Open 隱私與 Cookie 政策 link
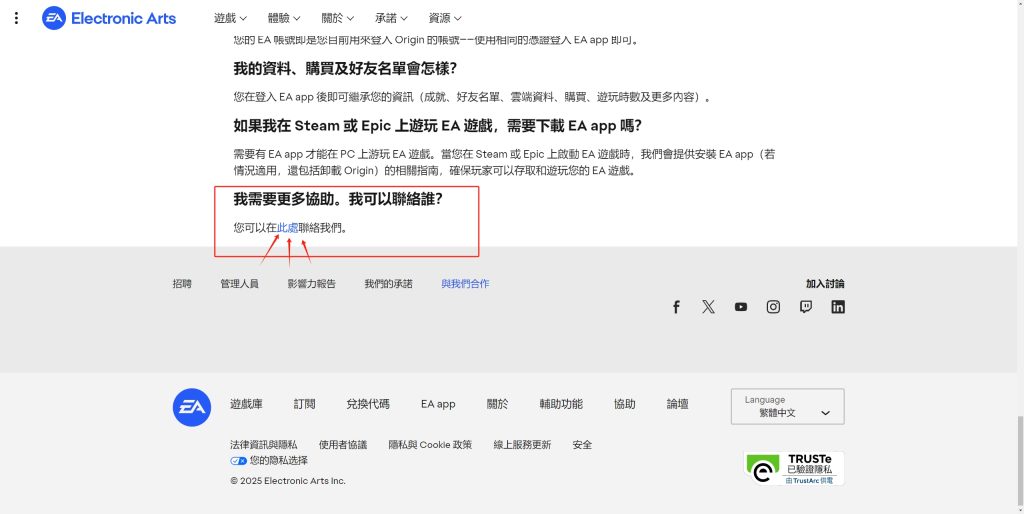Viewport: 1024px width, 514px height. click(430, 445)
